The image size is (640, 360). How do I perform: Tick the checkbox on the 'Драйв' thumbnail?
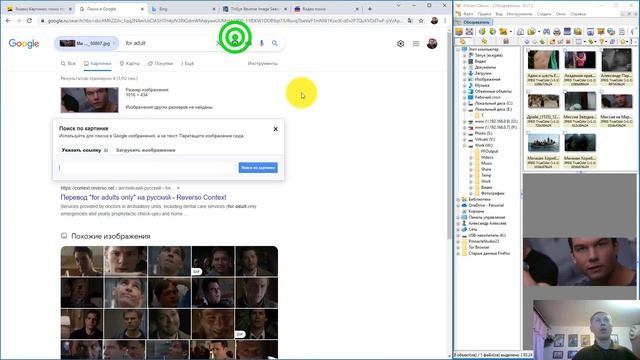(x=529, y=92)
